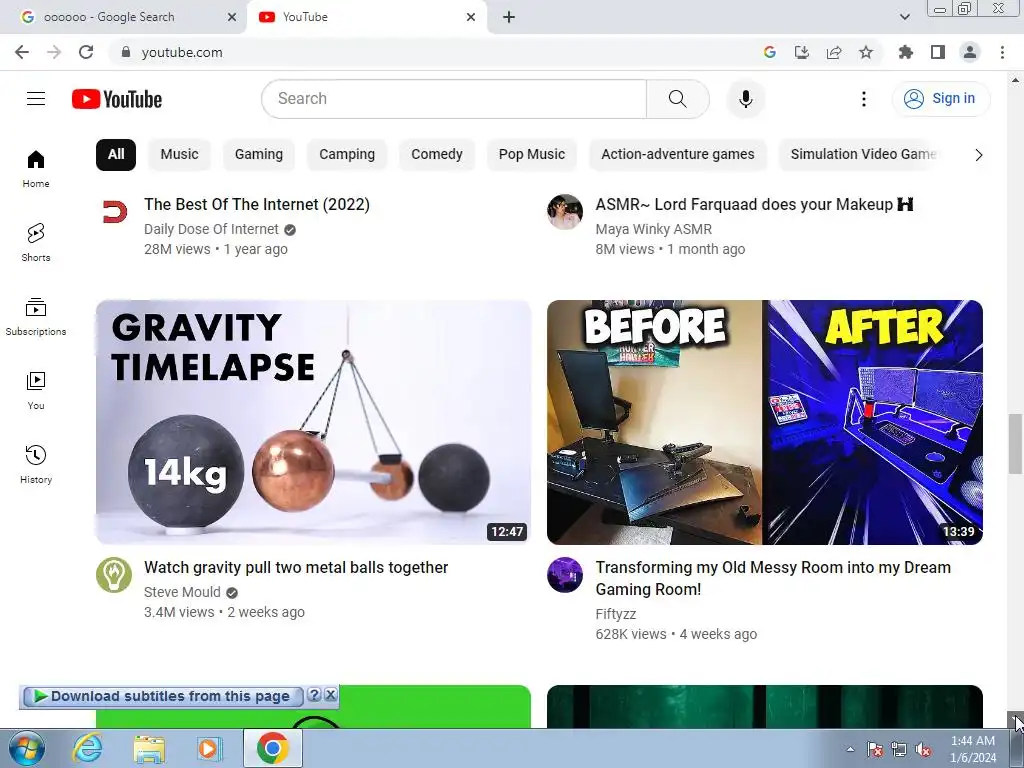Open the YouTube hamburger guide menu
The width and height of the screenshot is (1024, 768).
tap(36, 99)
